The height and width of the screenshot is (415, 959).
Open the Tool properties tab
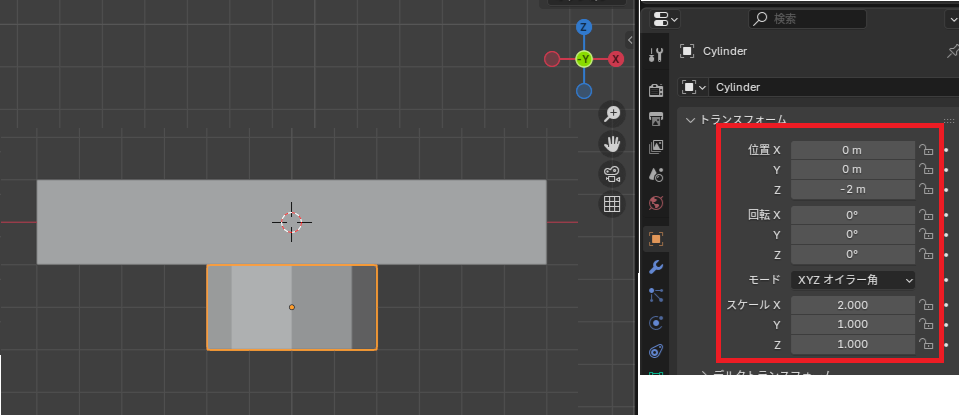[656, 55]
